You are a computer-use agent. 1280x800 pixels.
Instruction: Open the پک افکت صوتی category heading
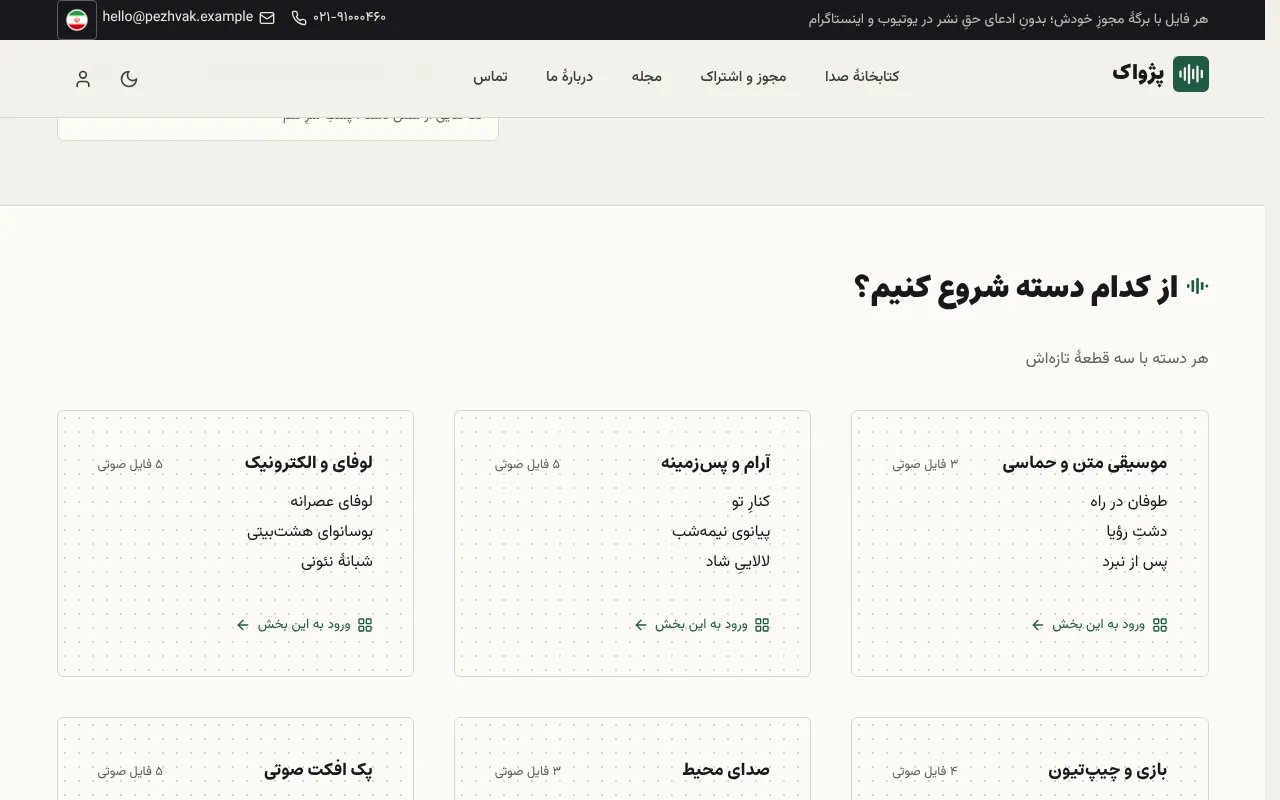pos(318,770)
